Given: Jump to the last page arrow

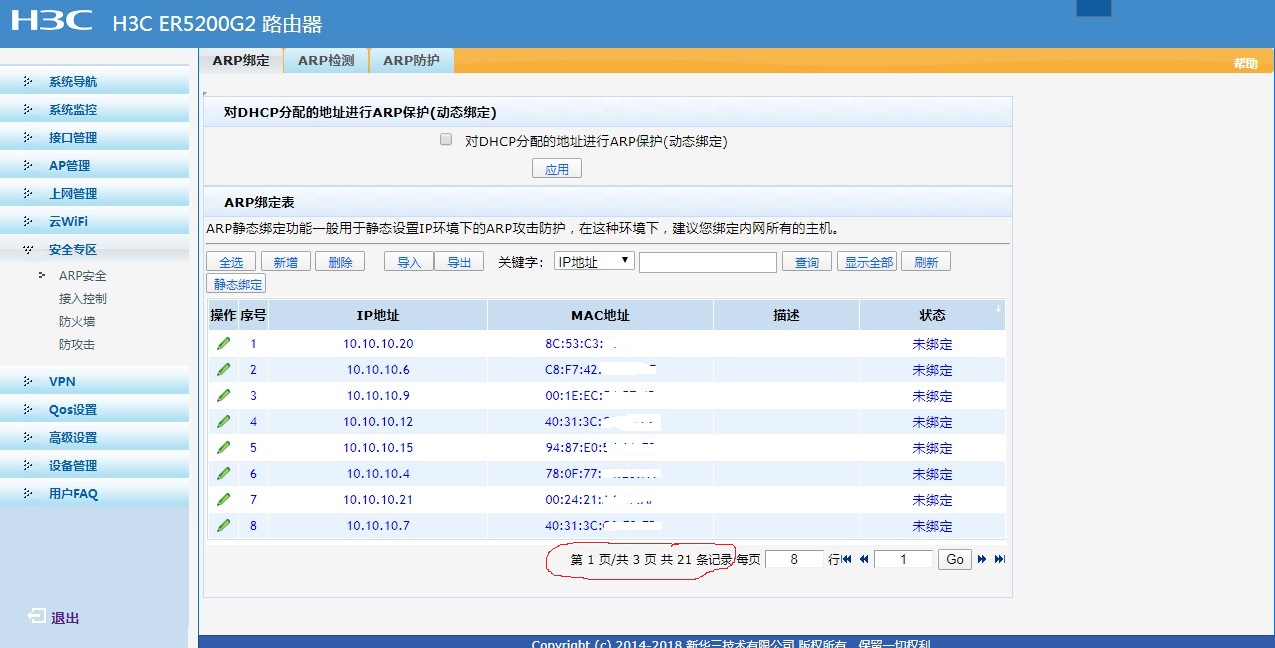Looking at the screenshot, I should click(x=999, y=559).
